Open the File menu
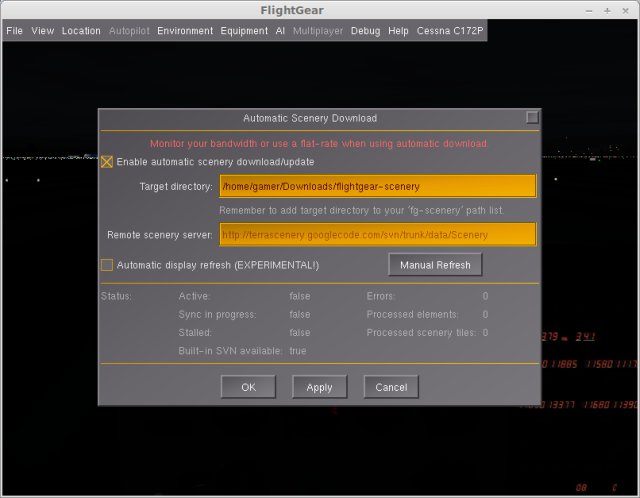The height and width of the screenshot is (498, 640). (x=15, y=31)
